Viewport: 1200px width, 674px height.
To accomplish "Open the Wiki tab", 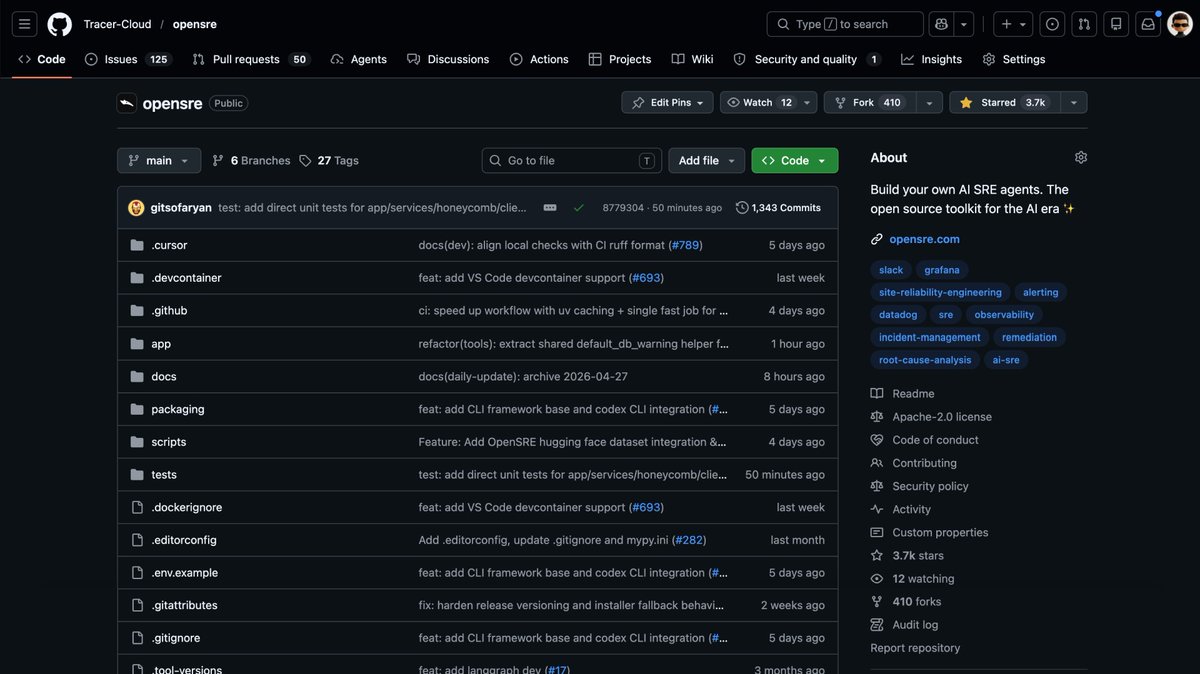I will click(x=693, y=59).
